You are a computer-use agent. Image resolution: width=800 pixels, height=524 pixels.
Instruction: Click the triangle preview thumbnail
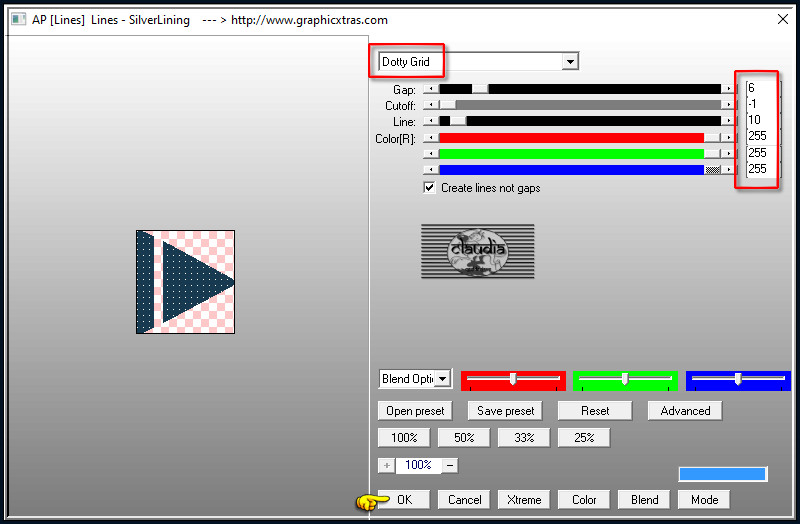click(185, 282)
